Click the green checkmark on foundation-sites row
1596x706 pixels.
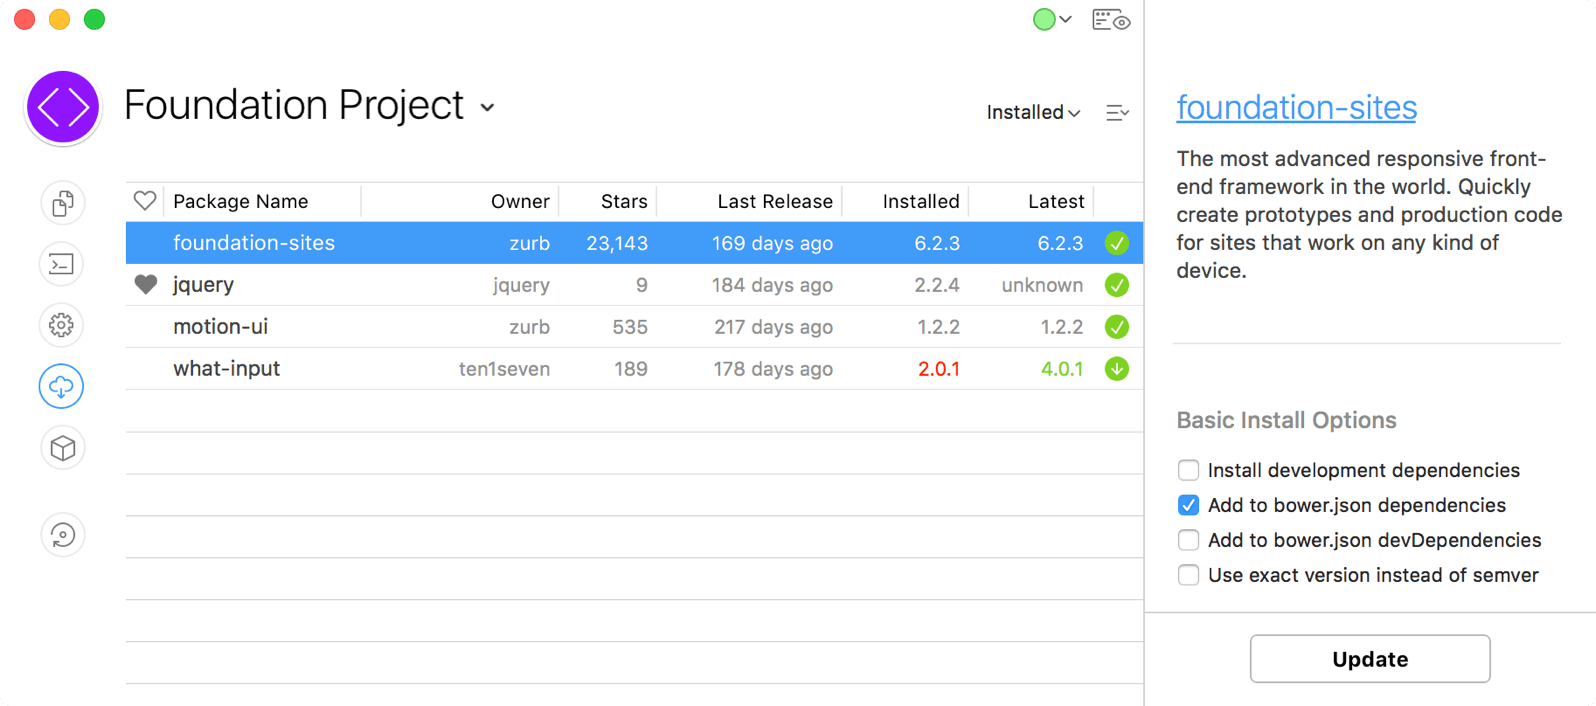[x=1117, y=243]
